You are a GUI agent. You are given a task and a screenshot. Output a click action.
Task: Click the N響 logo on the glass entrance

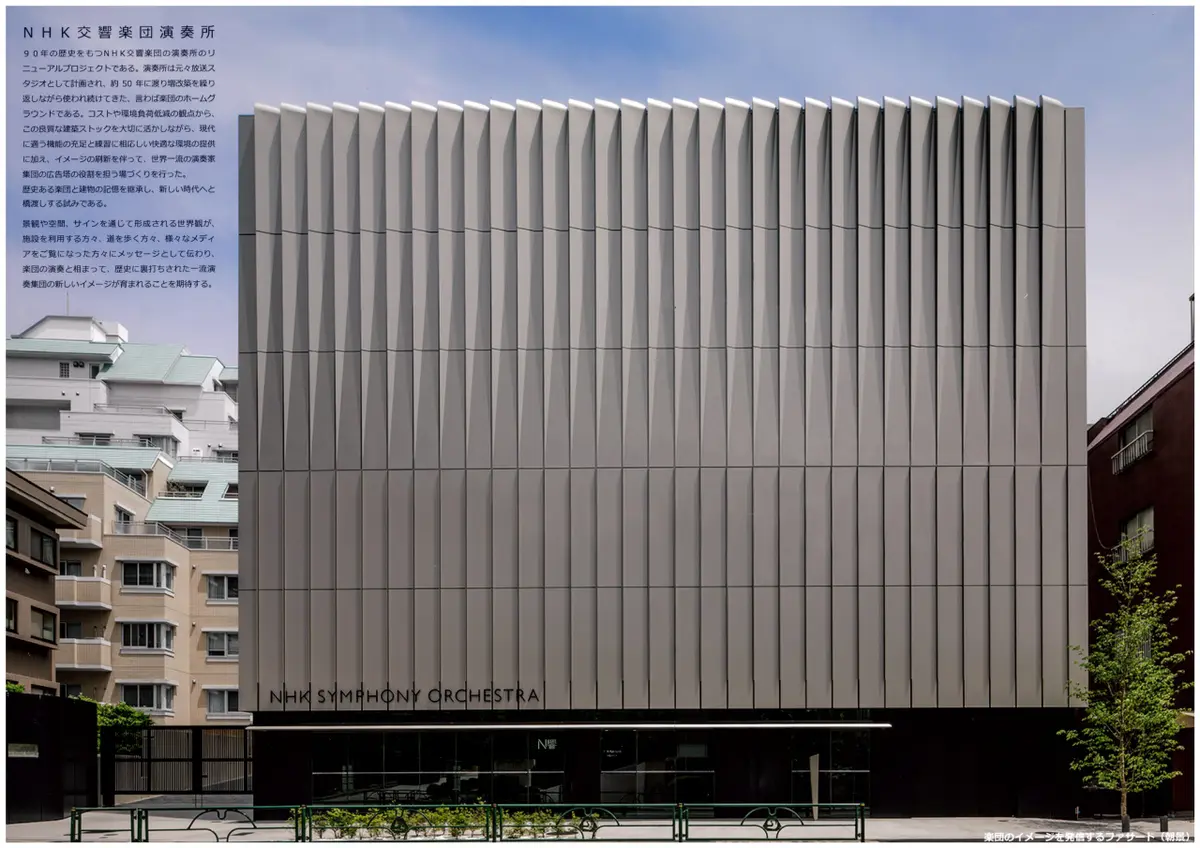546,744
